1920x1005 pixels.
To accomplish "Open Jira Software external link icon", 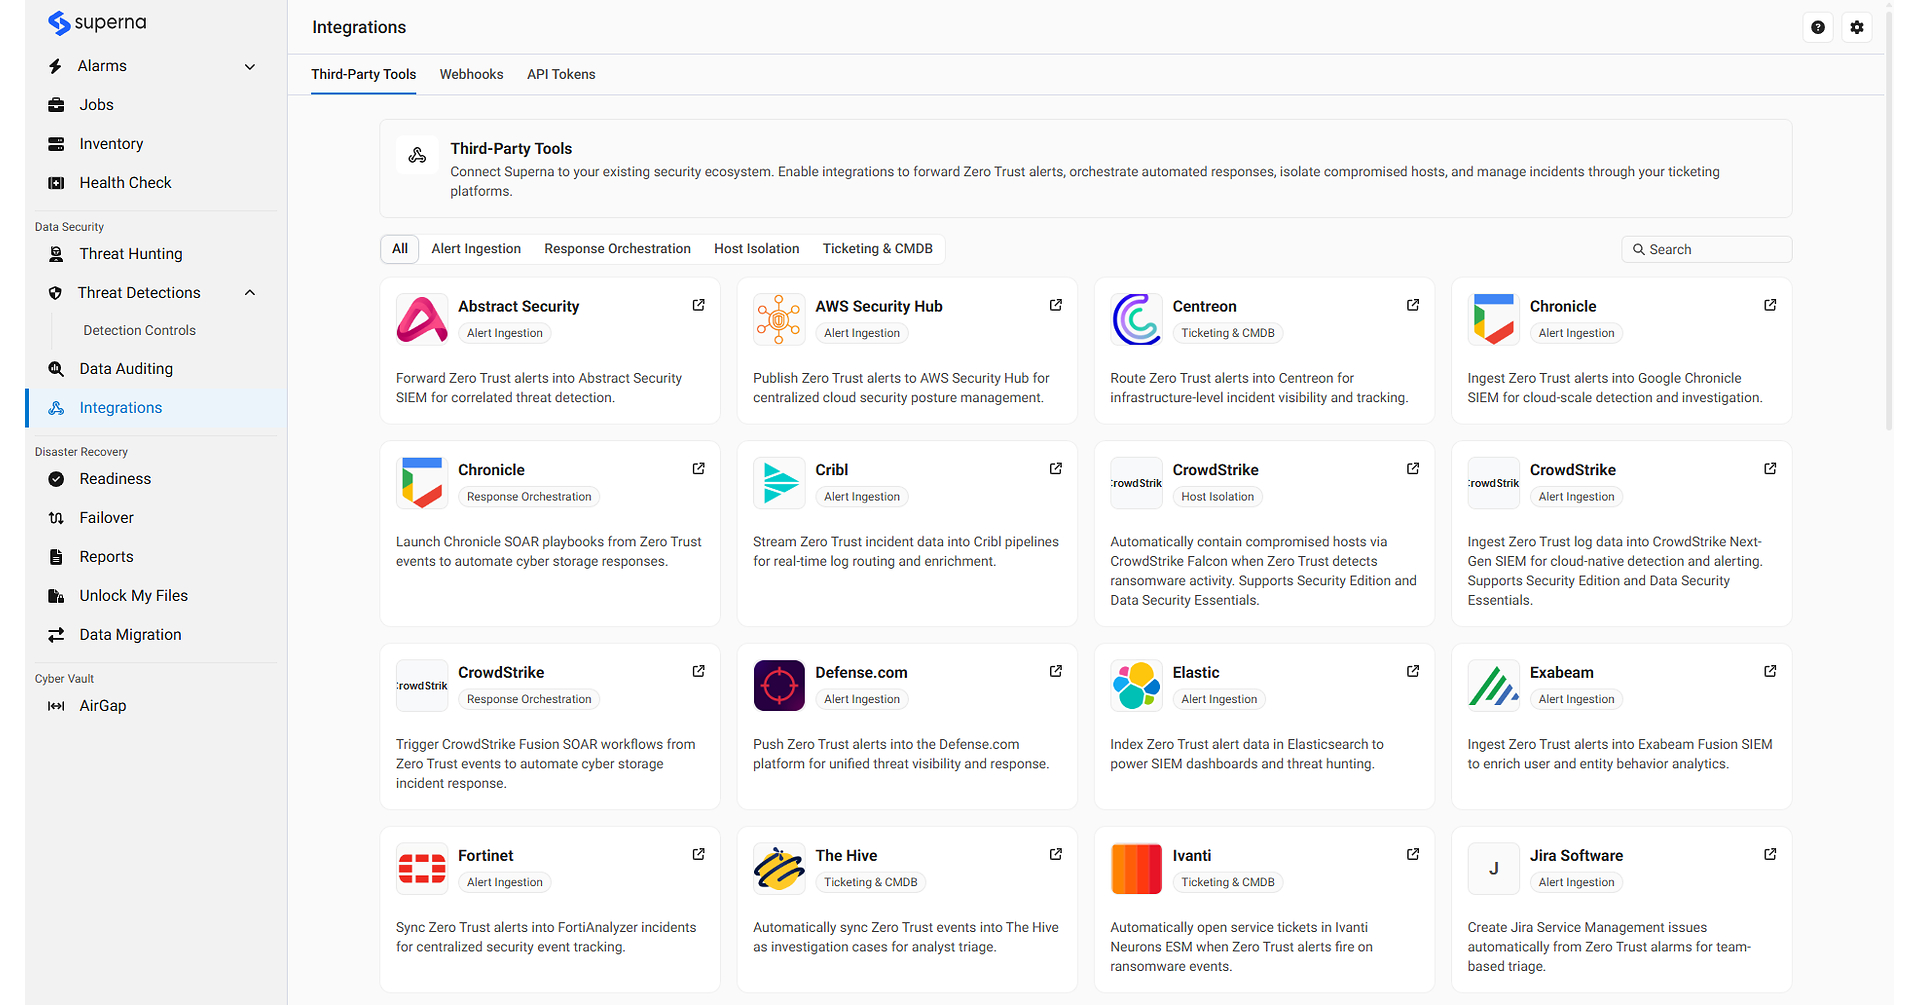I will coord(1770,854).
